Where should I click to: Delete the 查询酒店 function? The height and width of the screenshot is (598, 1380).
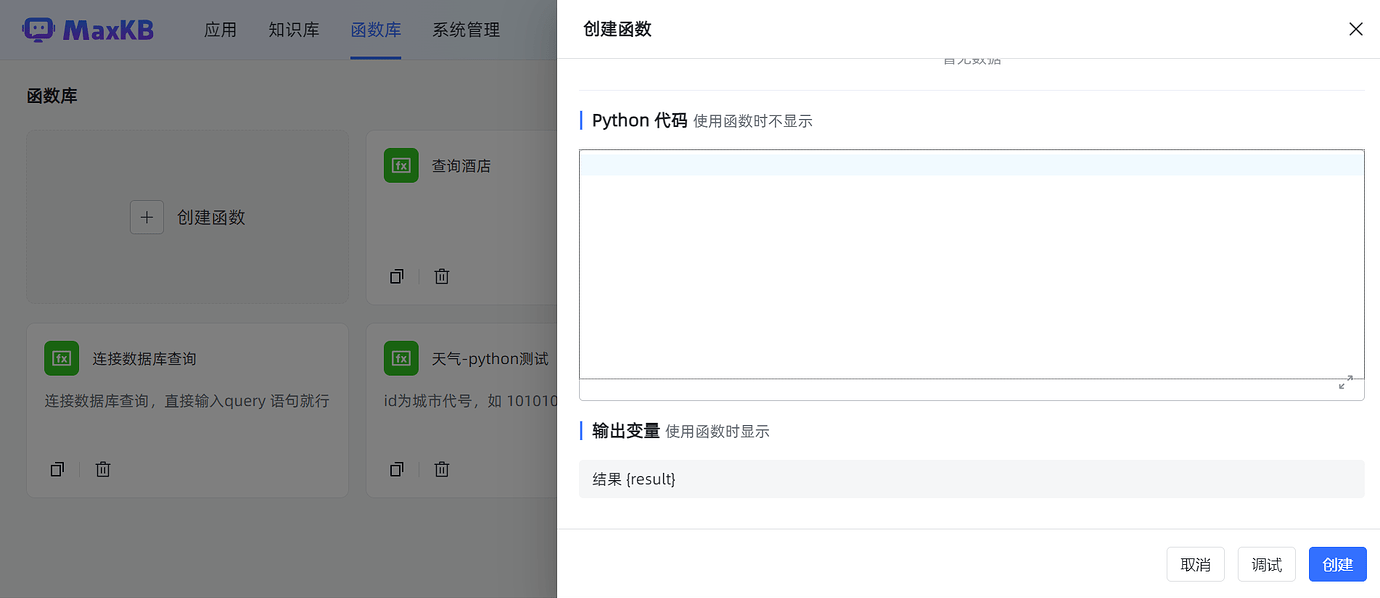pyautogui.click(x=442, y=276)
